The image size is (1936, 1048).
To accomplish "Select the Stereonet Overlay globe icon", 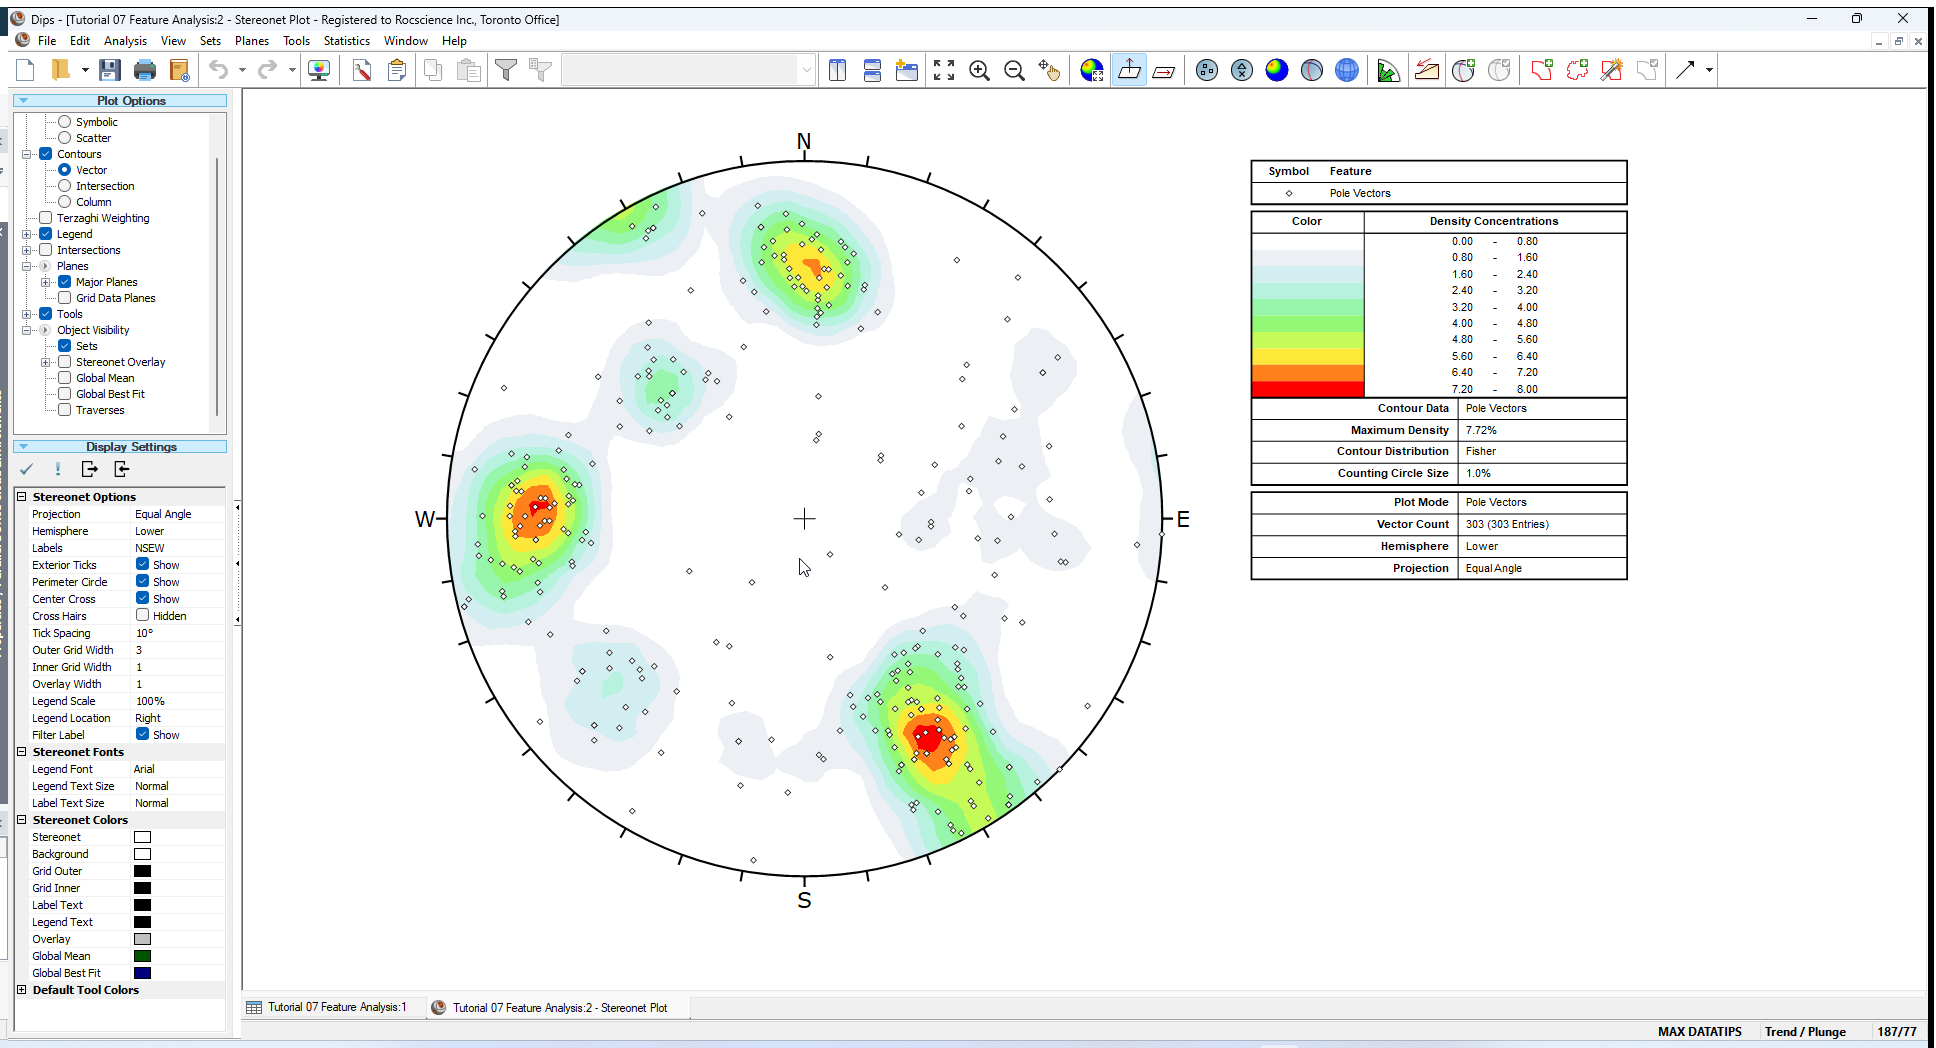I will click(x=1347, y=70).
